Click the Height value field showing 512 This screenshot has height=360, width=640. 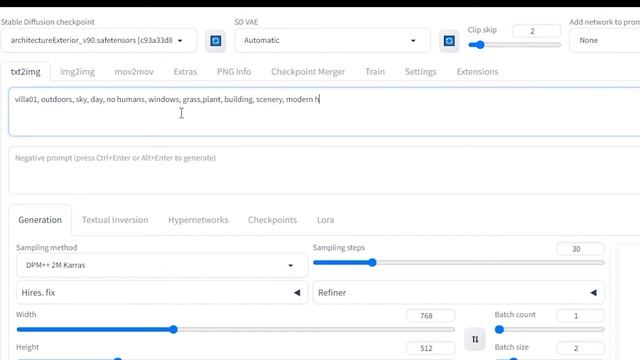431,349
